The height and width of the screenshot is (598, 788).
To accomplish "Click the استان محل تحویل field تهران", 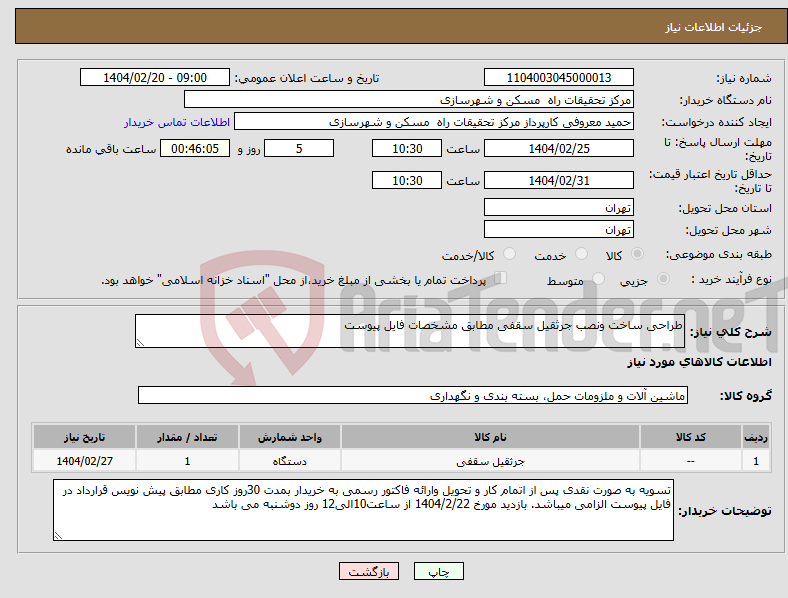I will point(559,207).
